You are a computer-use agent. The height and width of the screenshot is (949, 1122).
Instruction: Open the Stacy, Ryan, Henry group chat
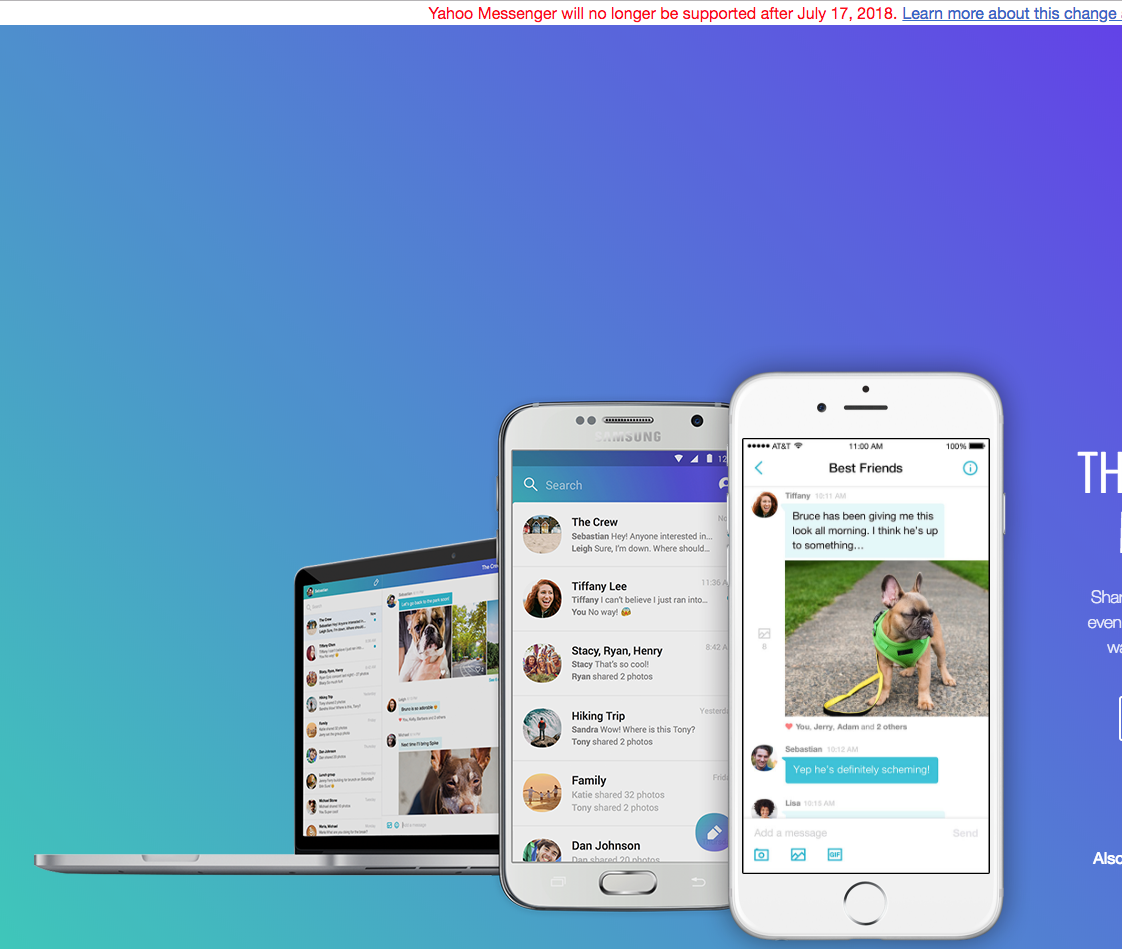(620, 663)
